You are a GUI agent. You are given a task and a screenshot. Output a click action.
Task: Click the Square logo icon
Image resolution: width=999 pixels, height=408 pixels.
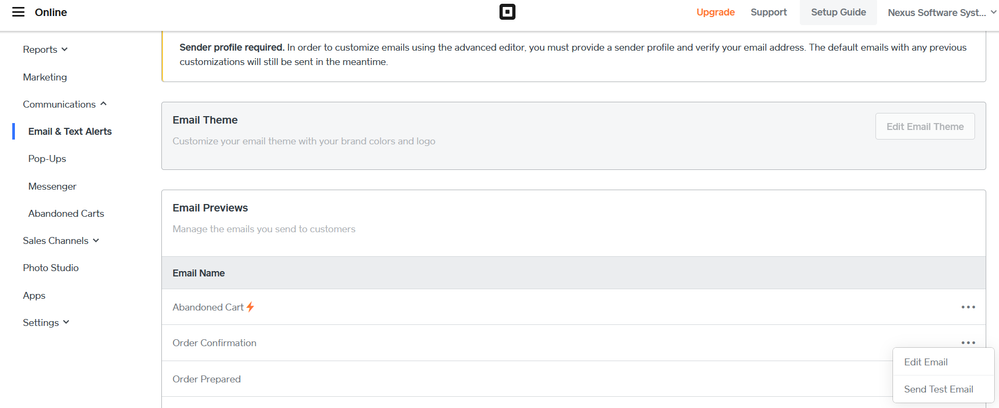pos(507,12)
